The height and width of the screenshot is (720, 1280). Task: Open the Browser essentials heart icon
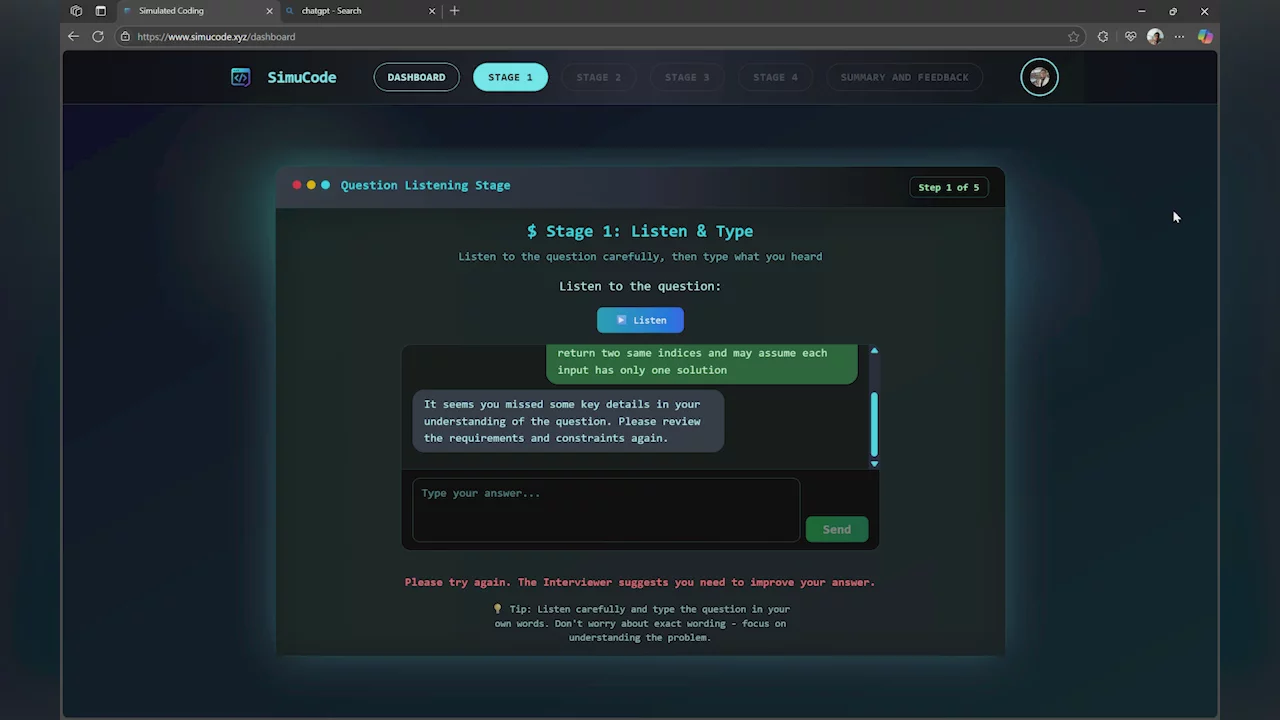[x=1131, y=37]
